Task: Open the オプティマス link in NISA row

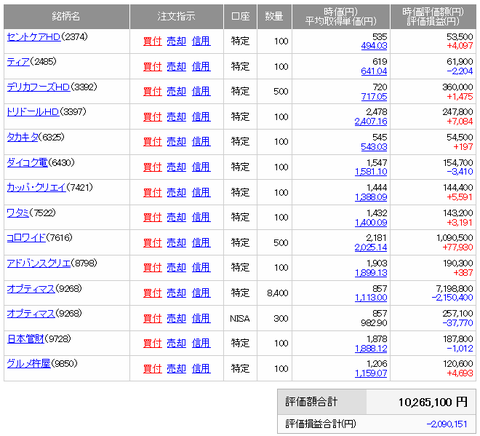Action: tap(31, 314)
